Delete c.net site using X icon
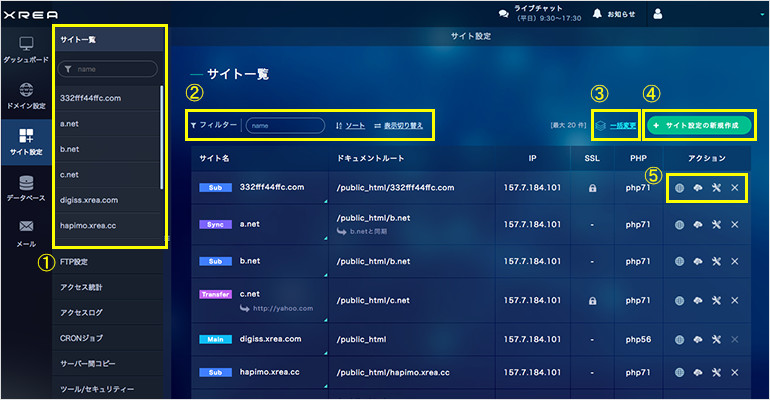The width and height of the screenshot is (770, 400). (x=735, y=297)
